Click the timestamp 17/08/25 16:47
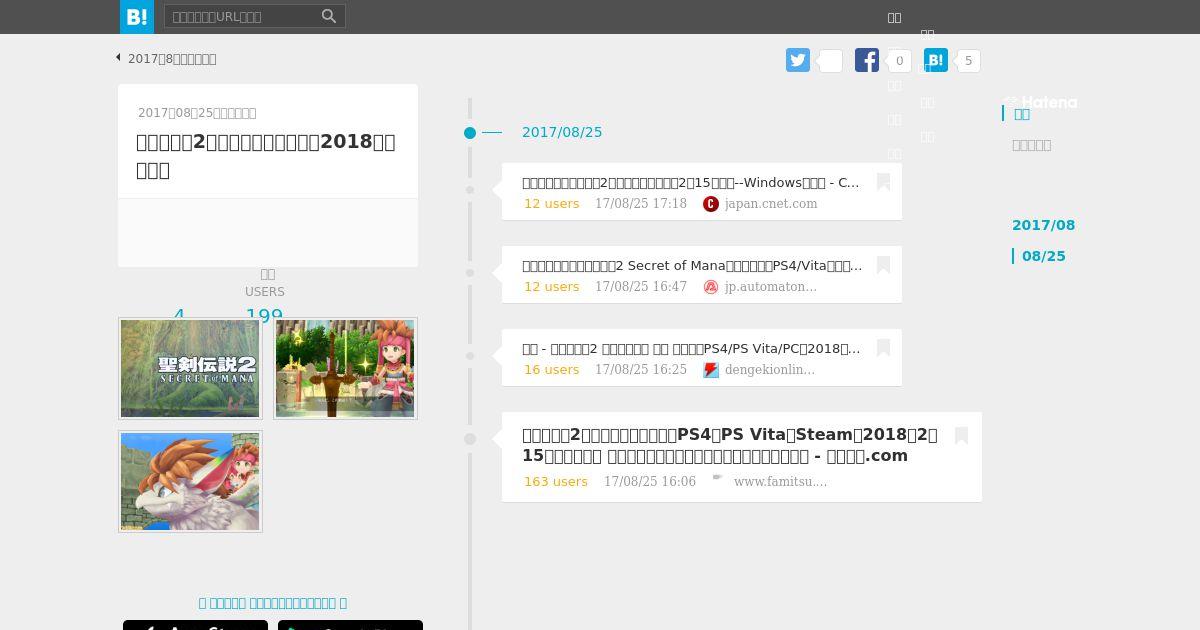Image resolution: width=1200 pixels, height=630 pixels. 641,287
